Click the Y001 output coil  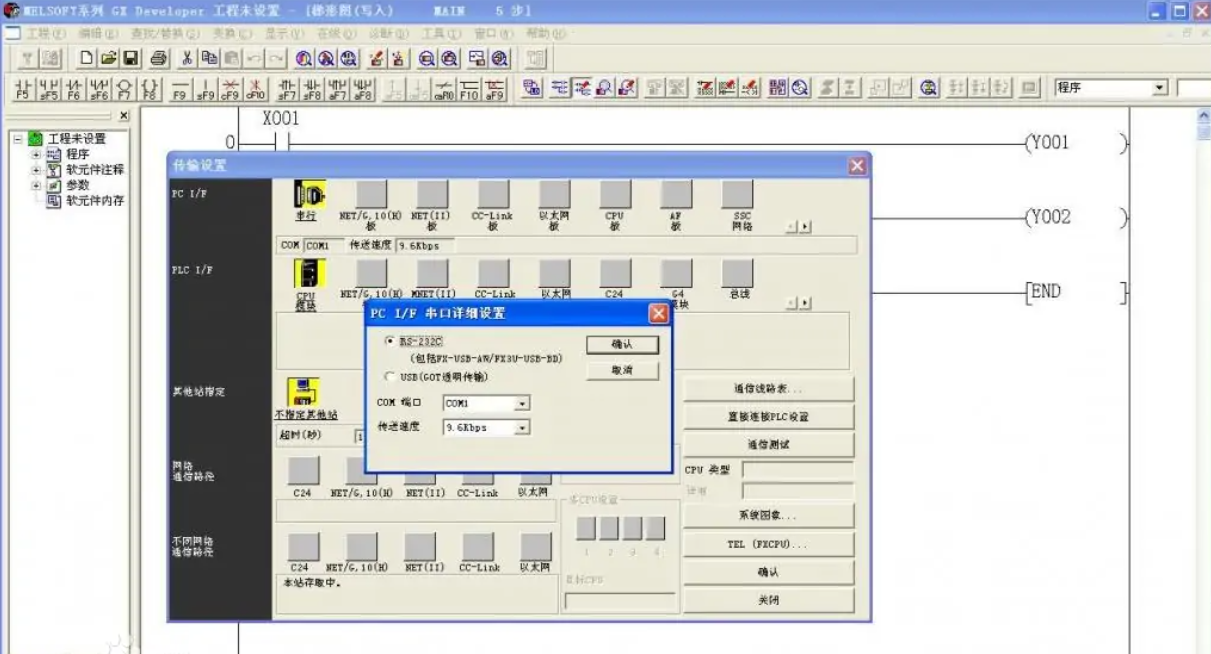click(1077, 143)
